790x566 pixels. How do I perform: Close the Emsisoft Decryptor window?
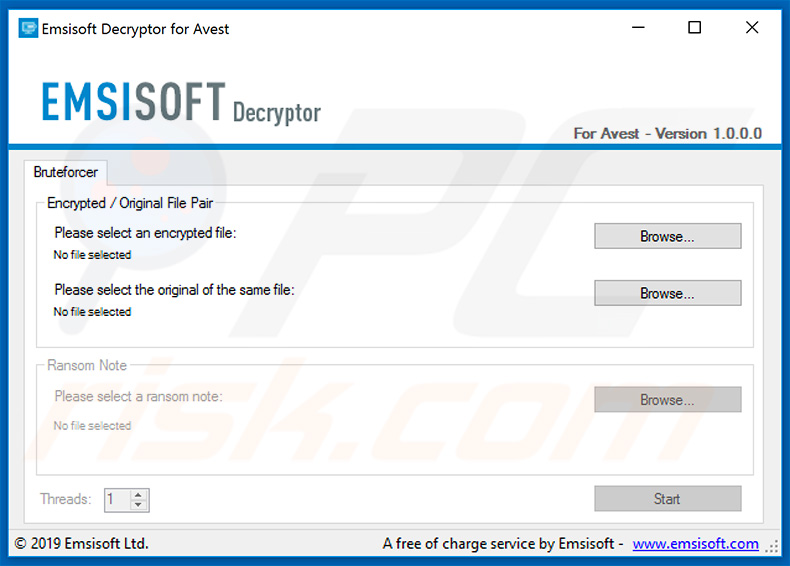tap(752, 28)
